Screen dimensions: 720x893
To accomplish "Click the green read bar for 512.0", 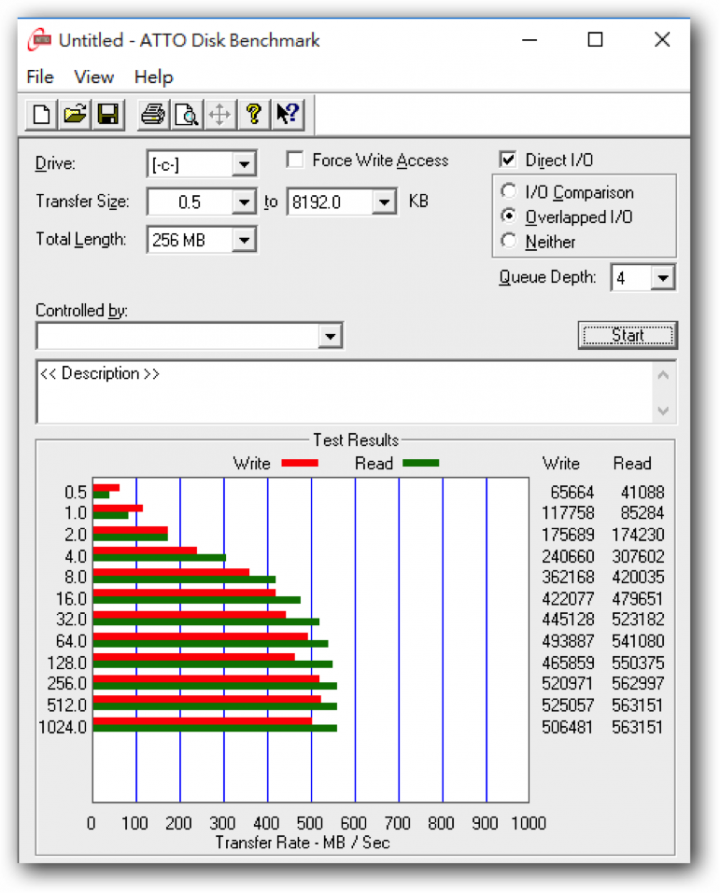I will 215,706.
